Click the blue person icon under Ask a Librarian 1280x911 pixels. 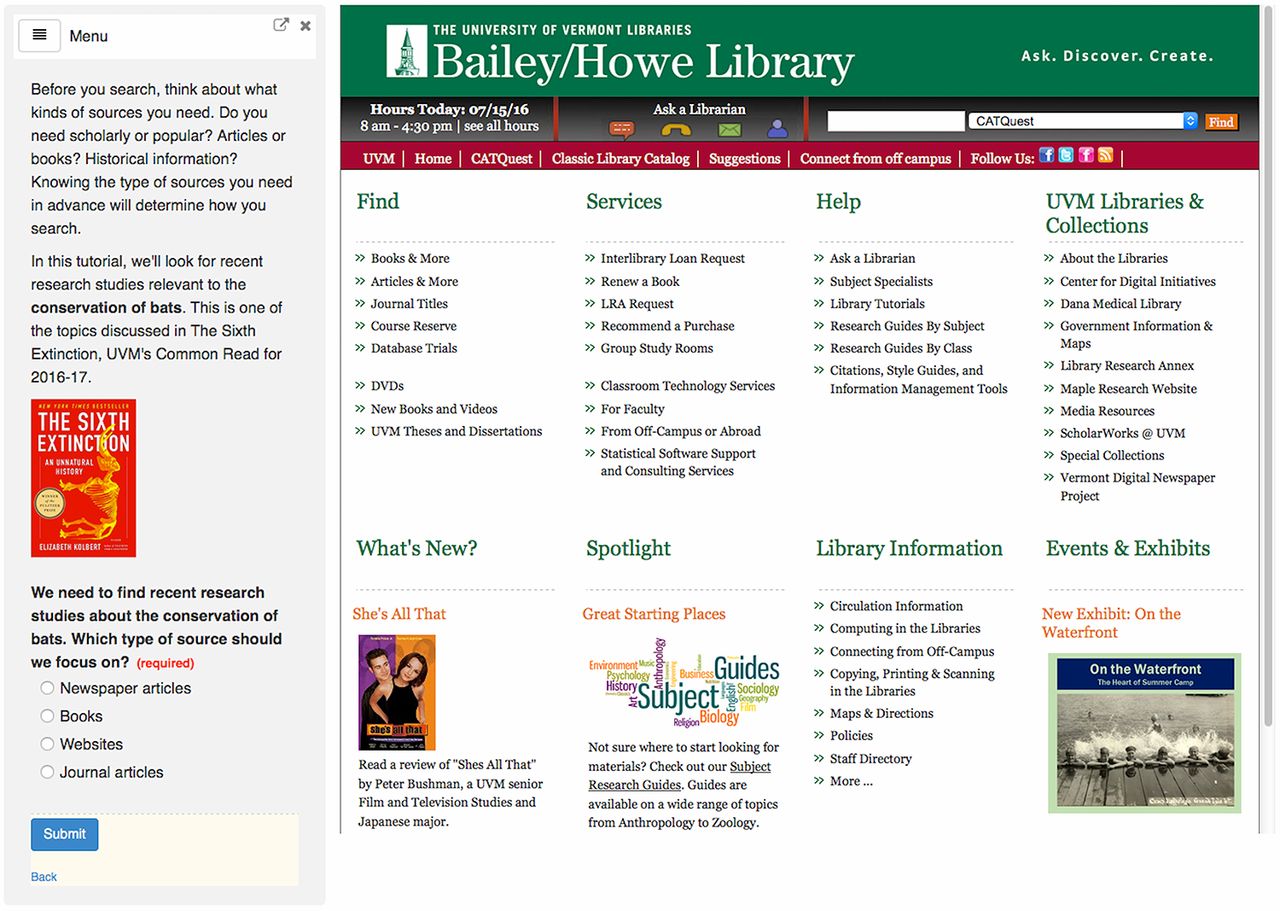(777, 129)
